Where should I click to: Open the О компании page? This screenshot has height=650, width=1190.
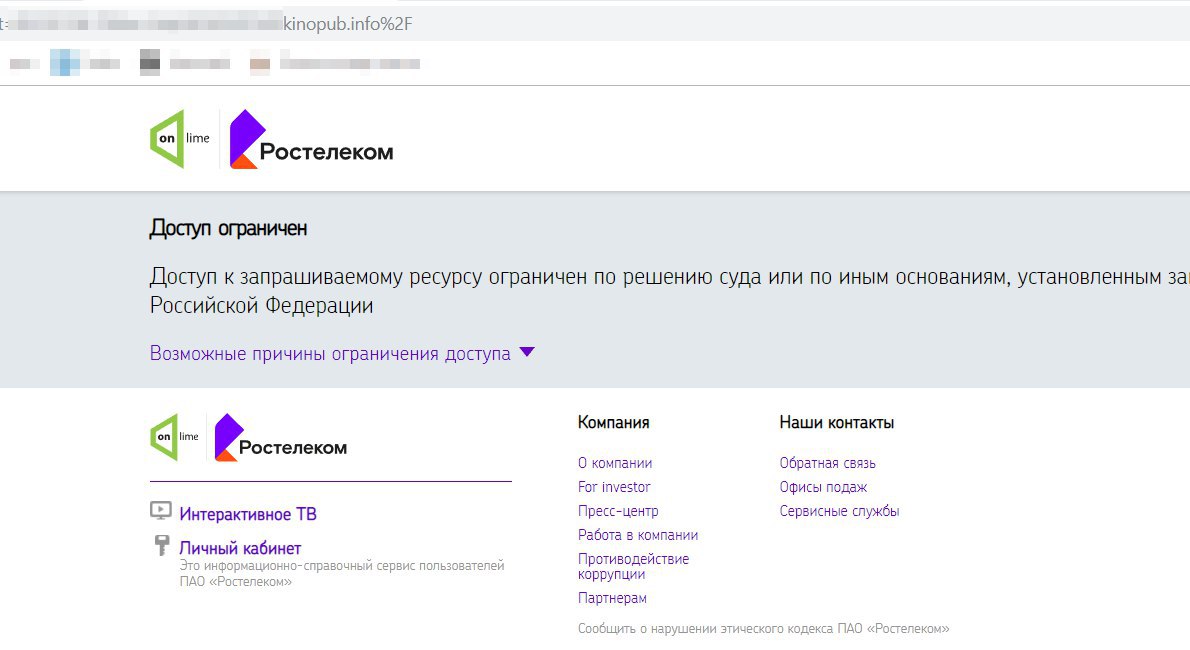(x=615, y=463)
